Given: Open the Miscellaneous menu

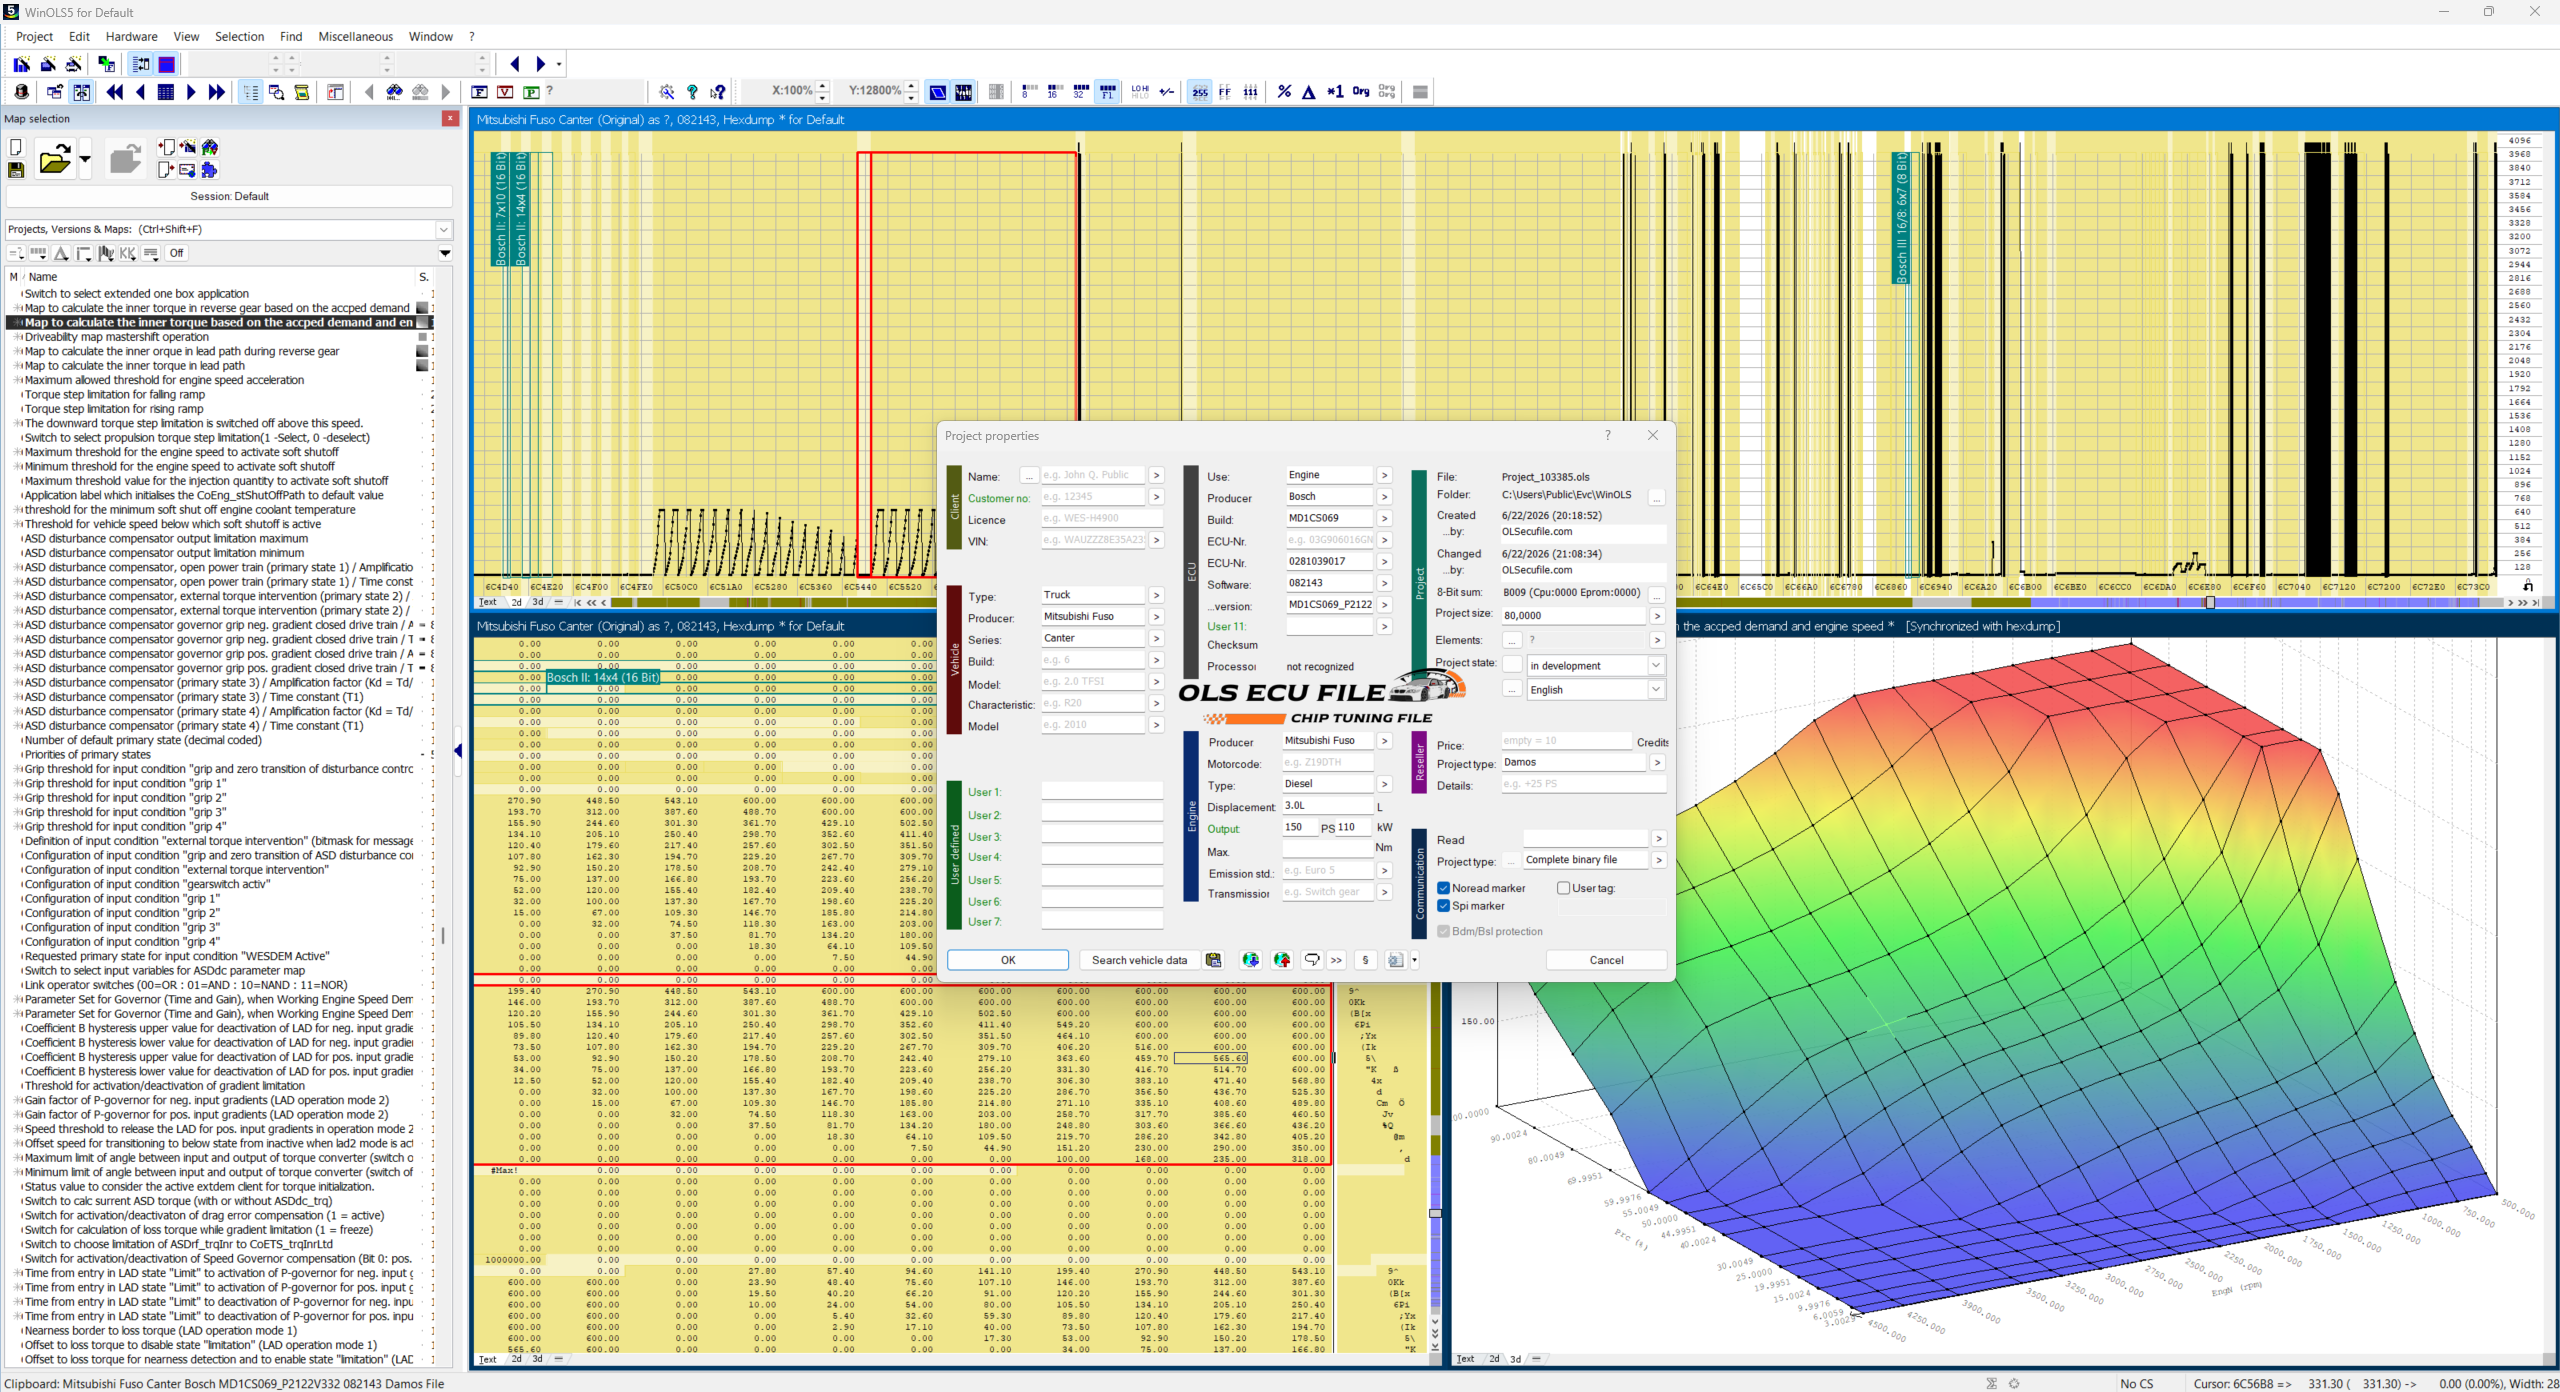Looking at the screenshot, I should click(x=355, y=37).
